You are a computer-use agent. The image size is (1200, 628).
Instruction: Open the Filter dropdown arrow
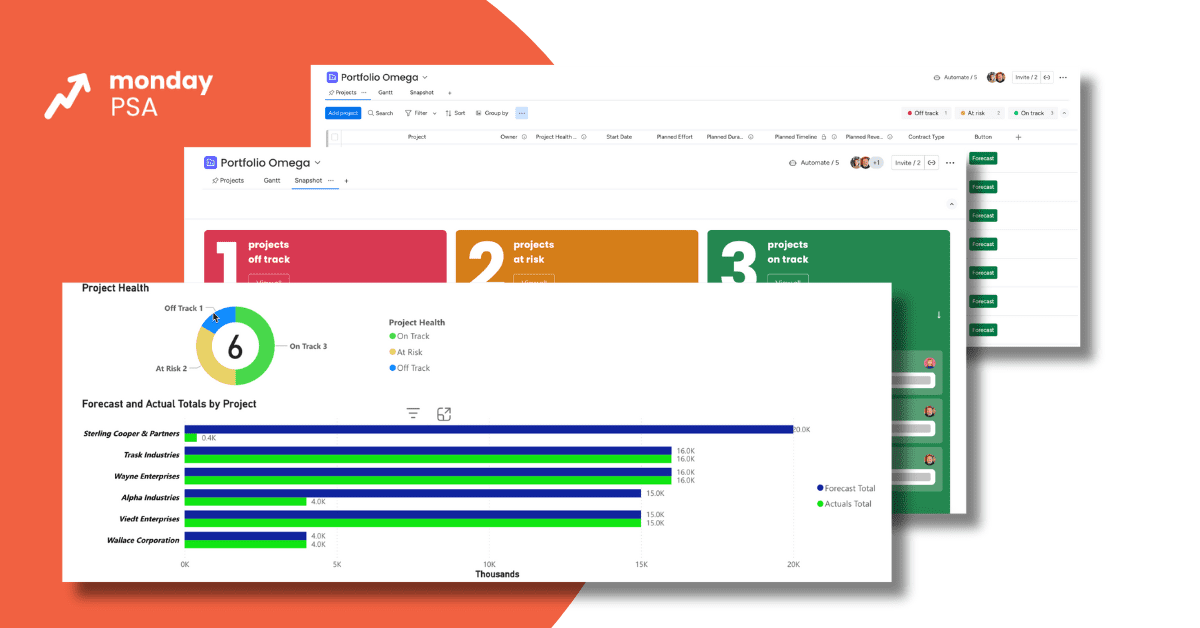pos(435,113)
